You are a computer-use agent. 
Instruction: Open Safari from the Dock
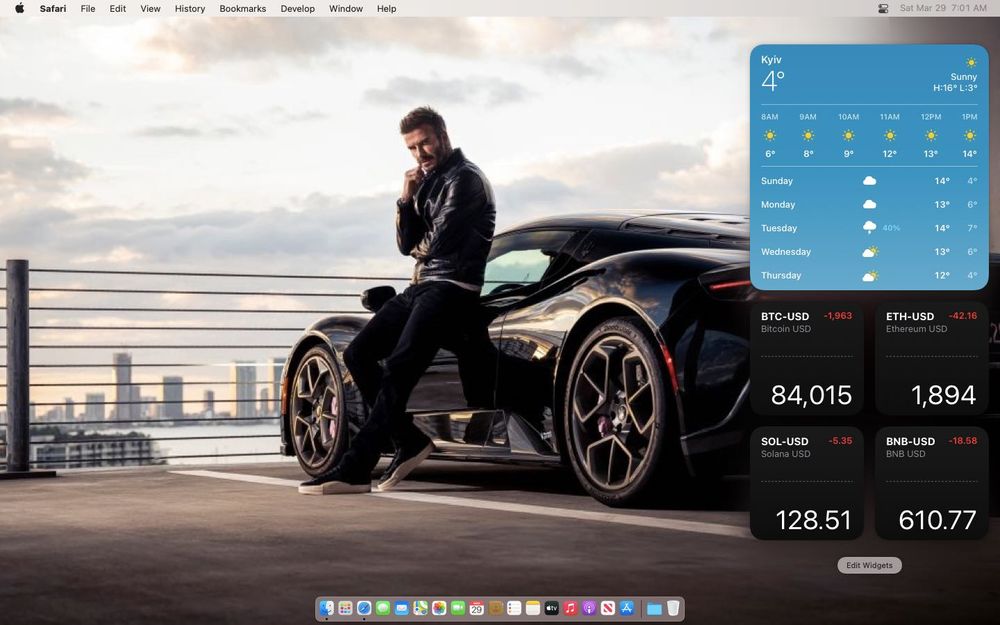(364, 608)
